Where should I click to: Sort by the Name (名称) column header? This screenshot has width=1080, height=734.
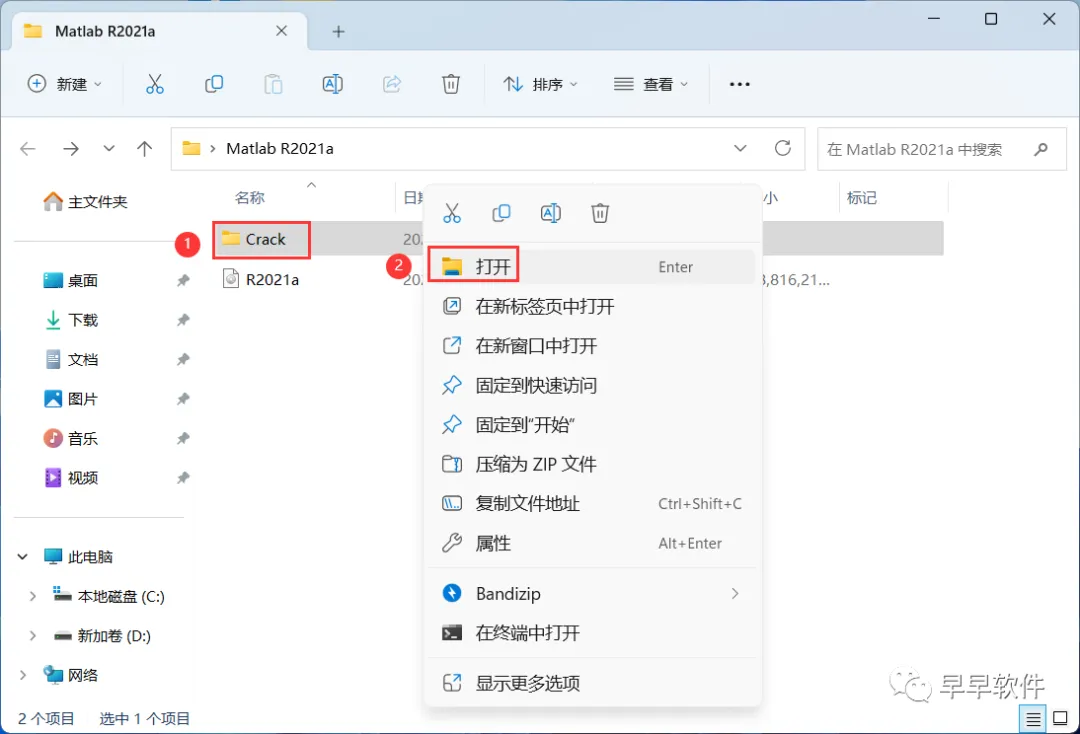(249, 198)
